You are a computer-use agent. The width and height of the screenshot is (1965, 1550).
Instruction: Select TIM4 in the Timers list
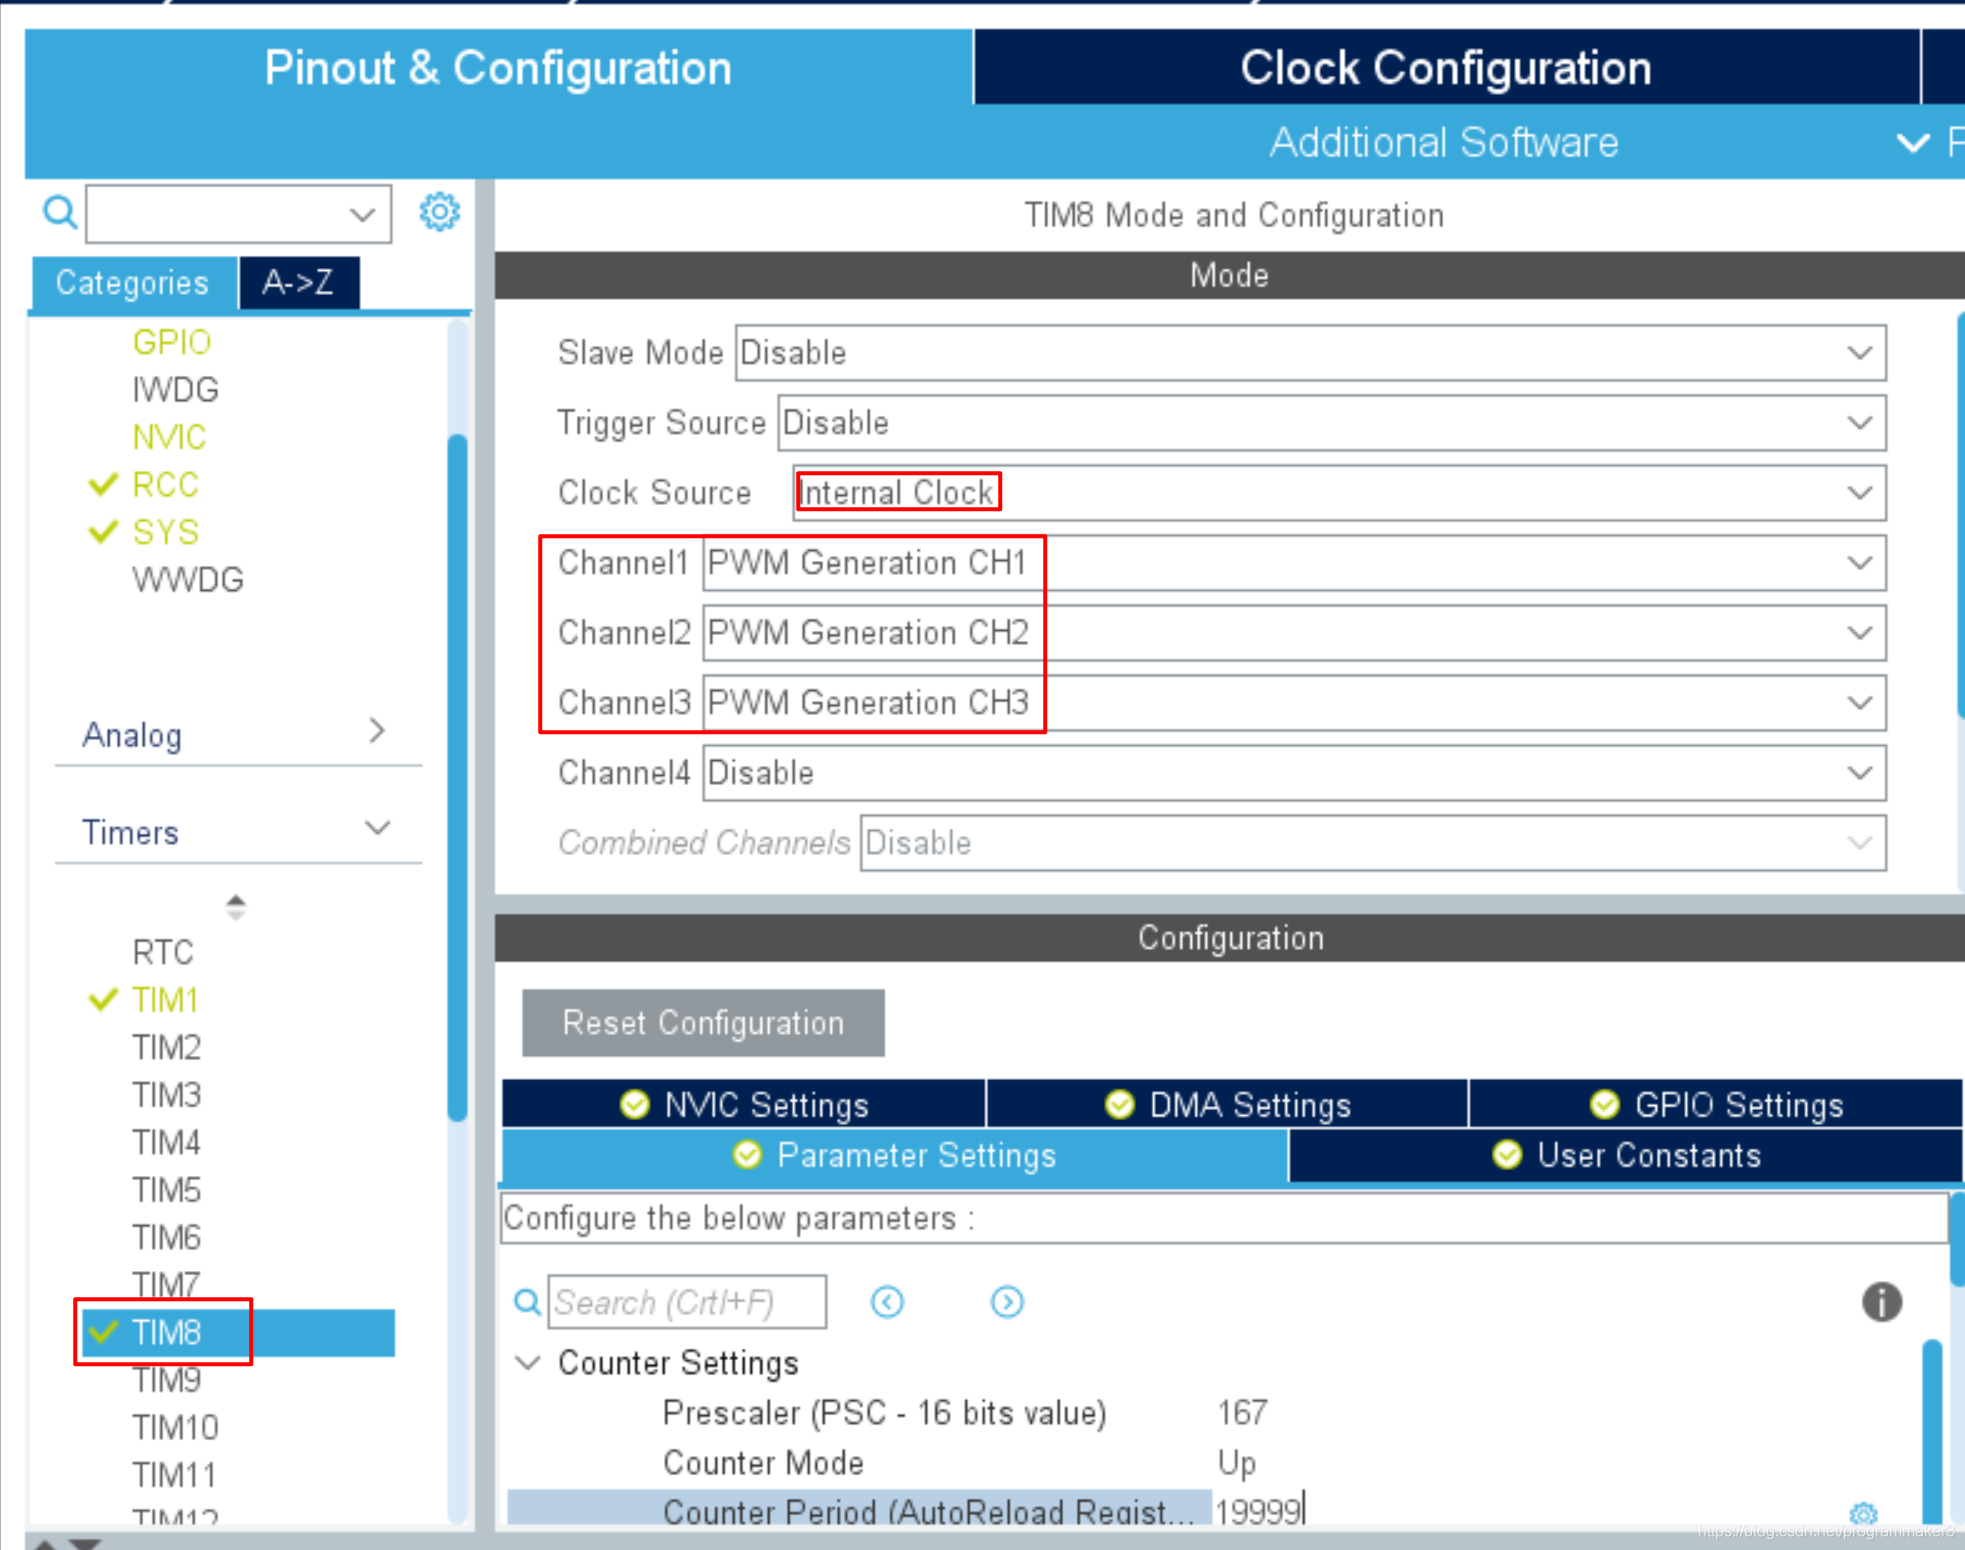tap(167, 1142)
